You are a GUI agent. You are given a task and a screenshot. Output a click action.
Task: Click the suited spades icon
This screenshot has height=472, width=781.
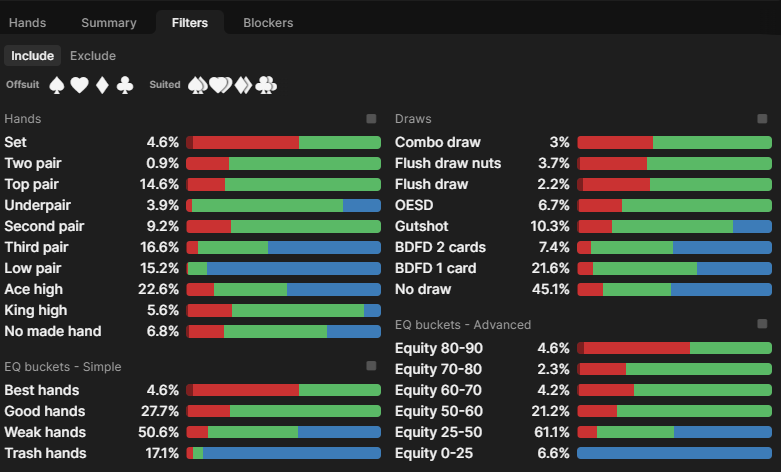click(197, 86)
